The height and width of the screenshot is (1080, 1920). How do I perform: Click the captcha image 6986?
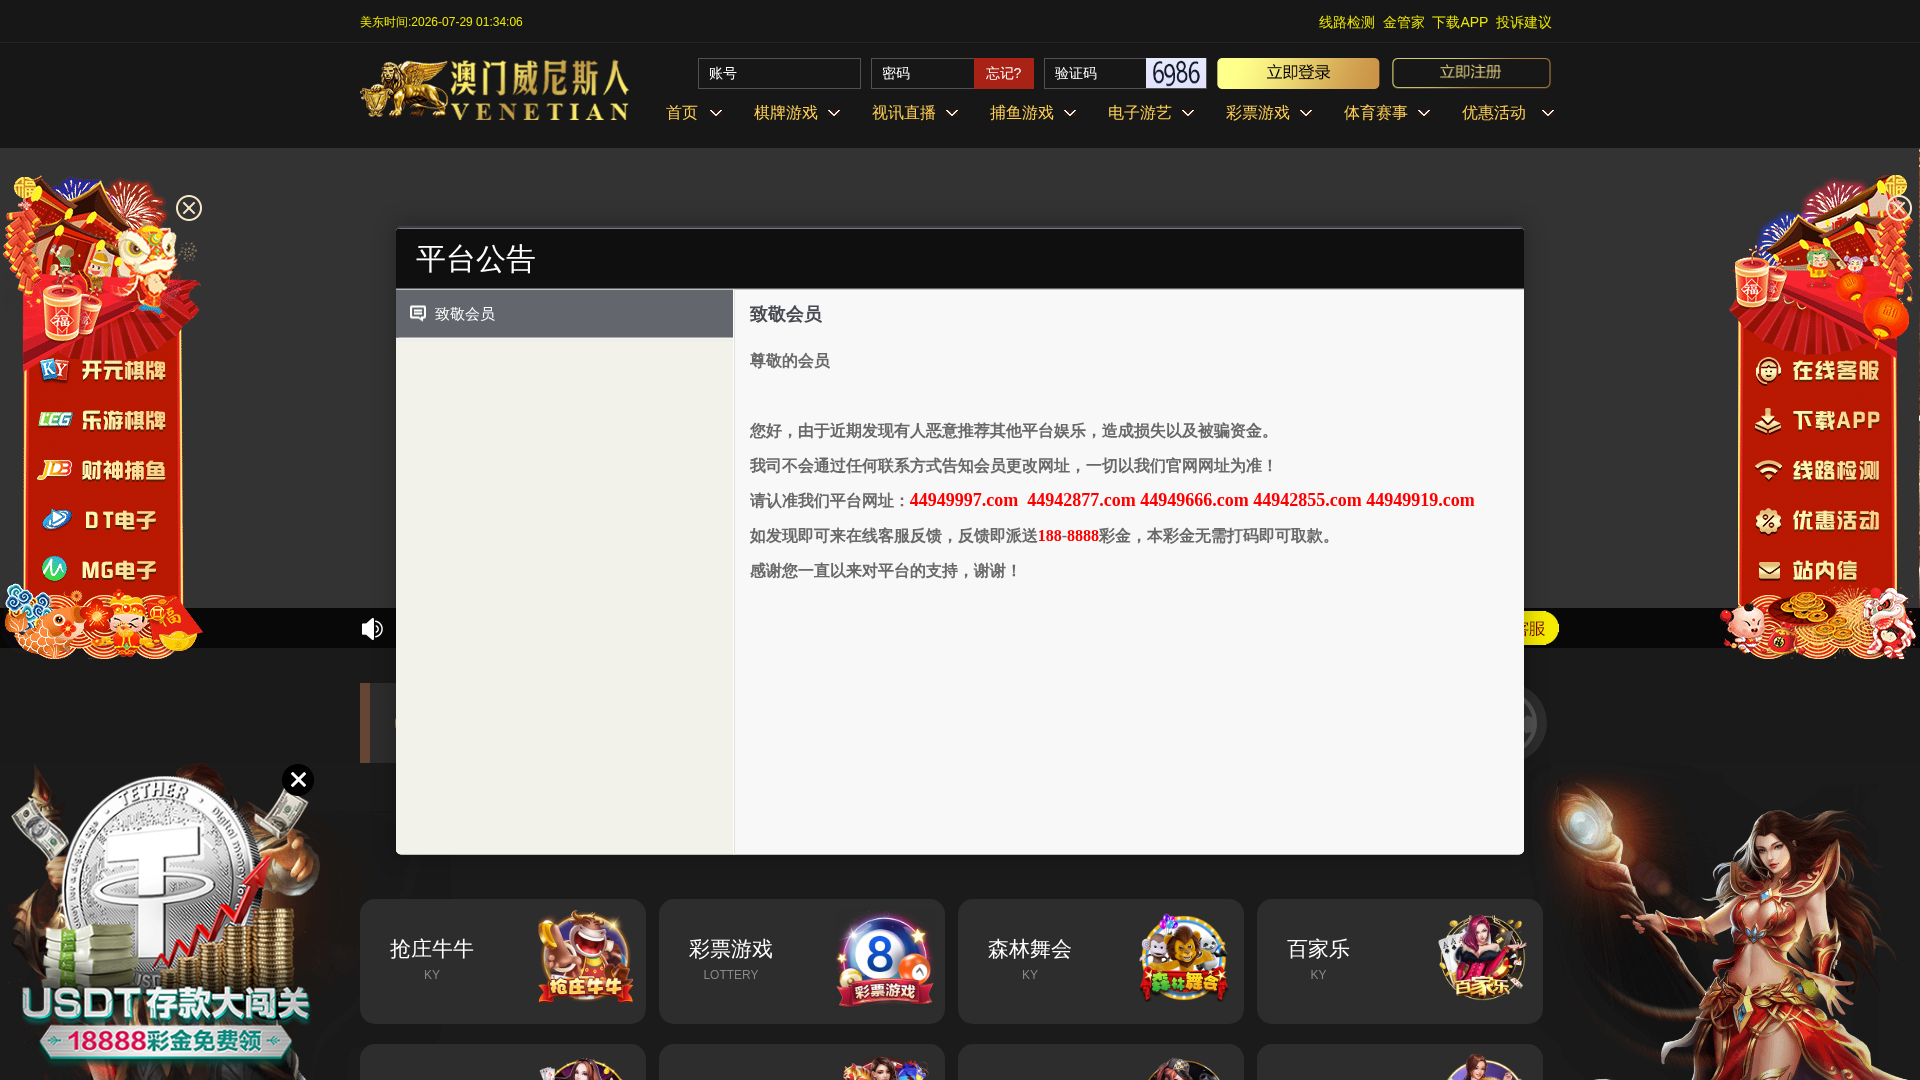1176,73
